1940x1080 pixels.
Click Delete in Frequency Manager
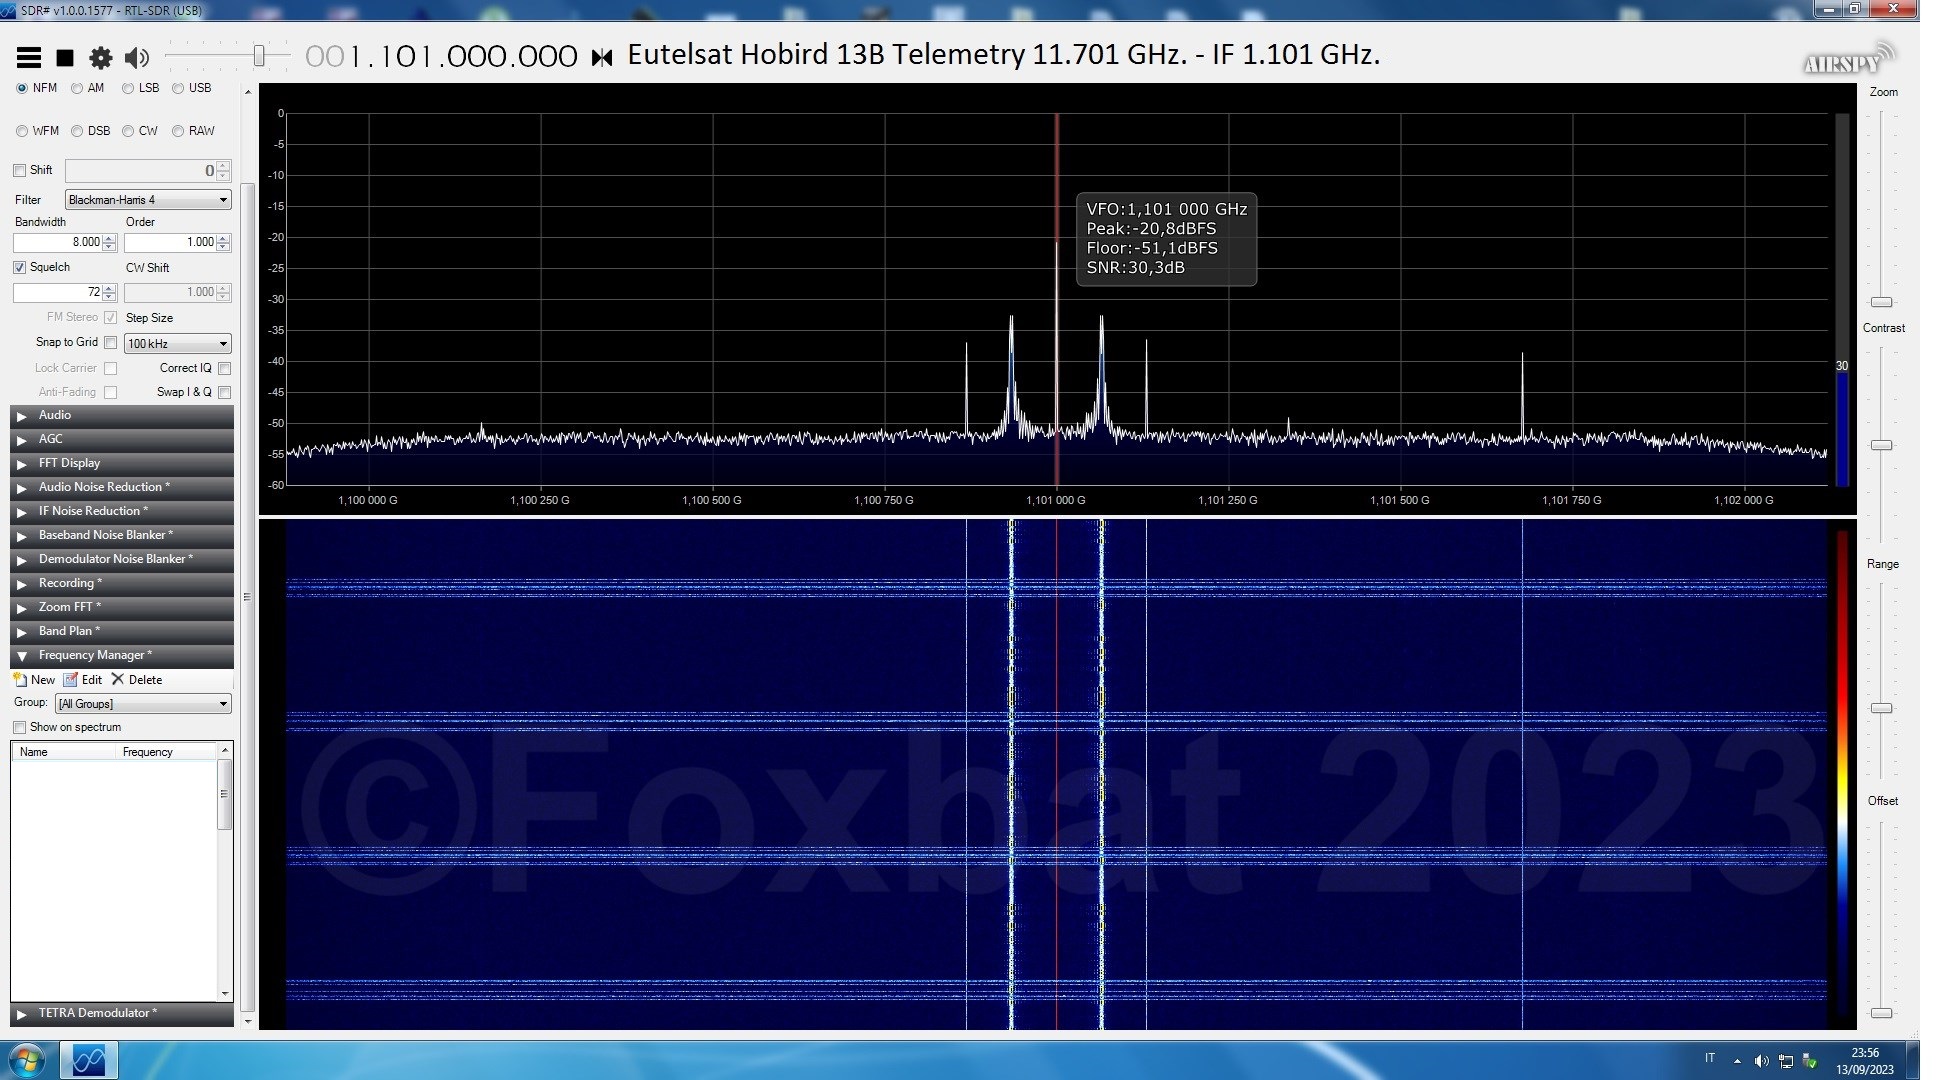tap(137, 680)
